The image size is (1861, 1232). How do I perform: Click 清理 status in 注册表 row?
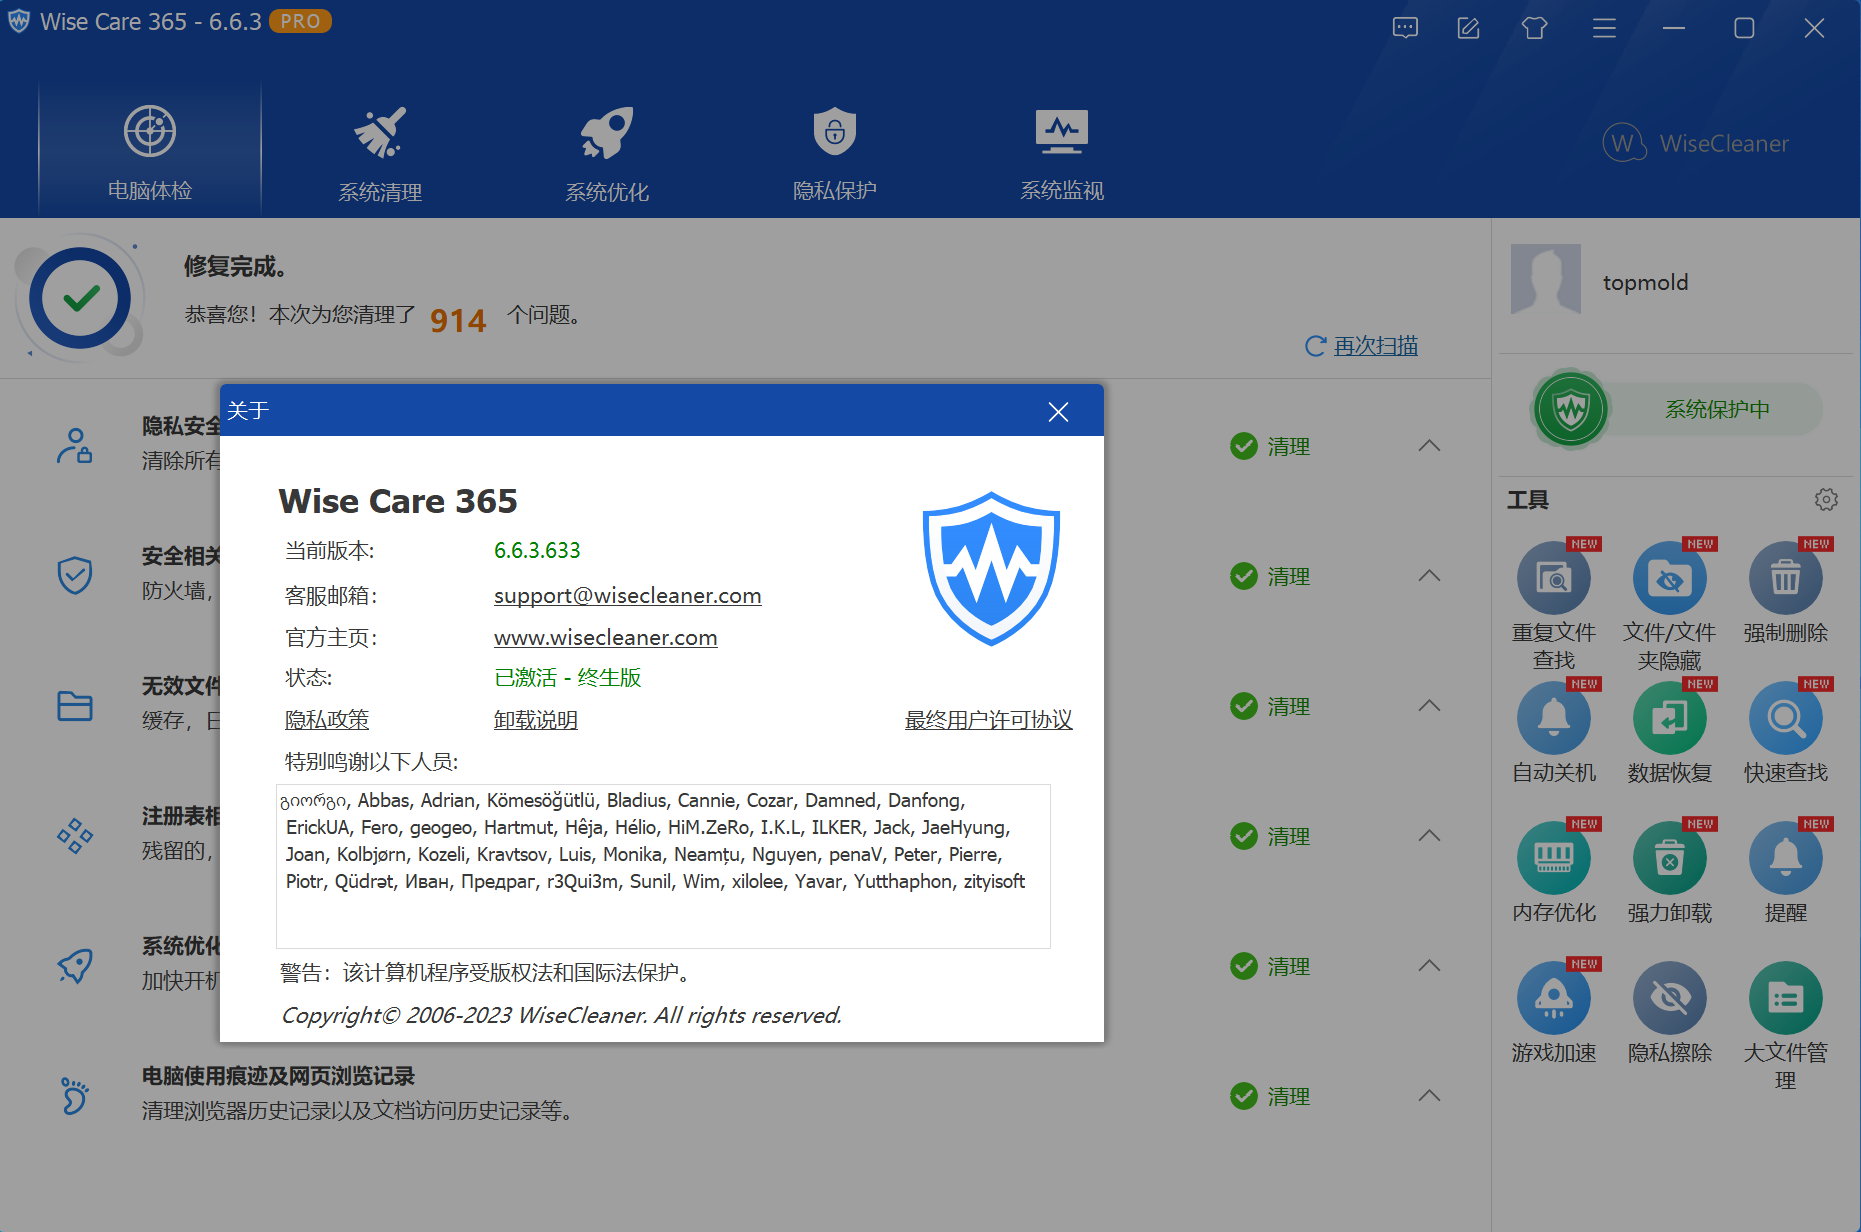tap(1270, 836)
